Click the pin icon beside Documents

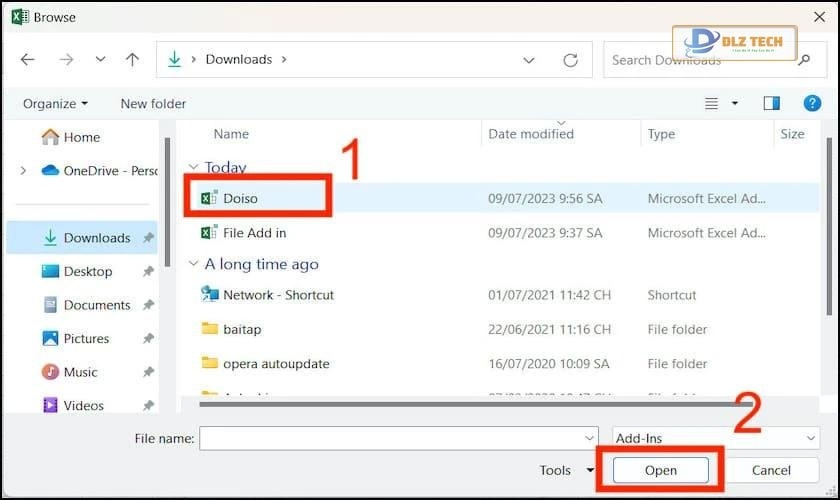click(x=148, y=305)
